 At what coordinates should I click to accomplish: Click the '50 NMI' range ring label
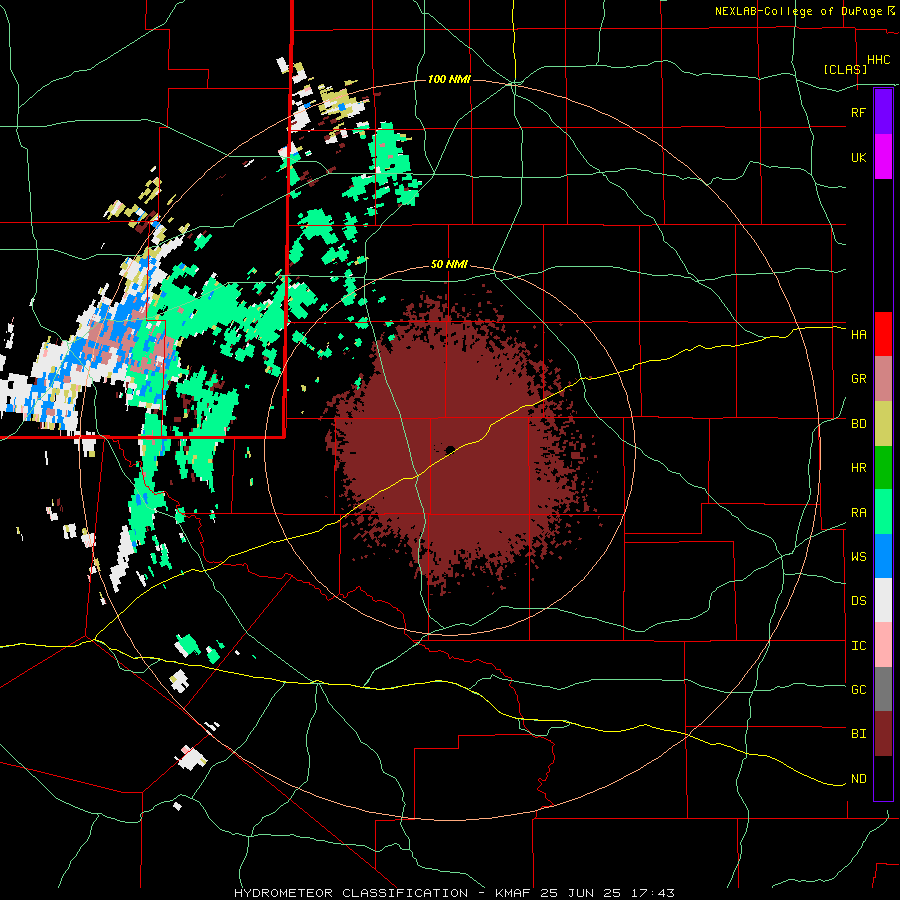click(449, 265)
